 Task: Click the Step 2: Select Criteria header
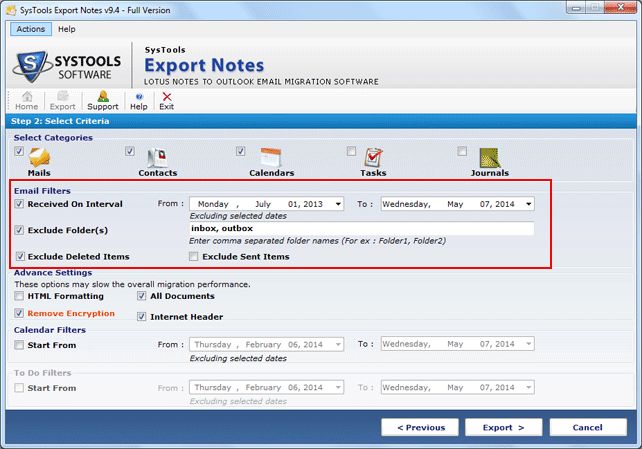pyautogui.click(x=60, y=121)
